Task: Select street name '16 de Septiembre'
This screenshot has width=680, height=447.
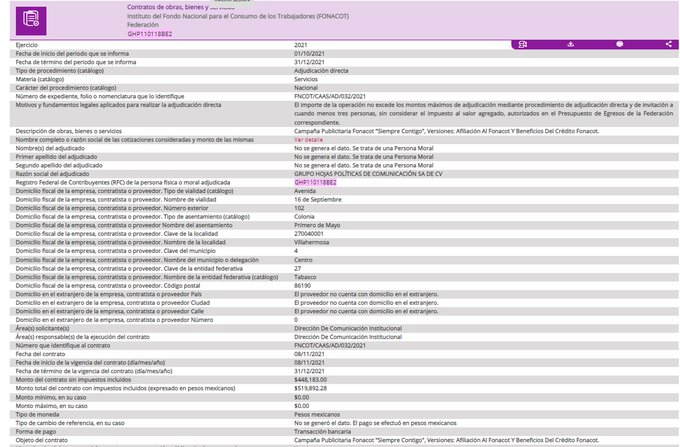Action: (318, 199)
